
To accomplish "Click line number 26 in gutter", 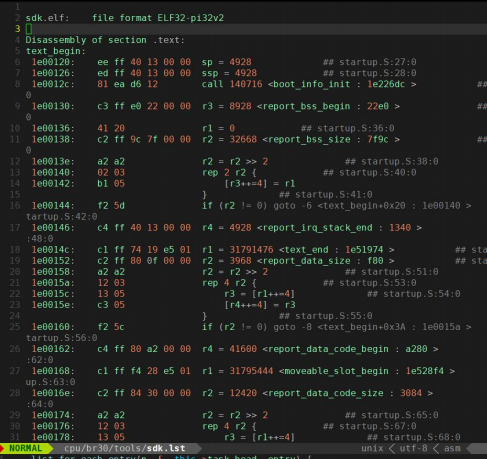I will (x=15, y=349).
